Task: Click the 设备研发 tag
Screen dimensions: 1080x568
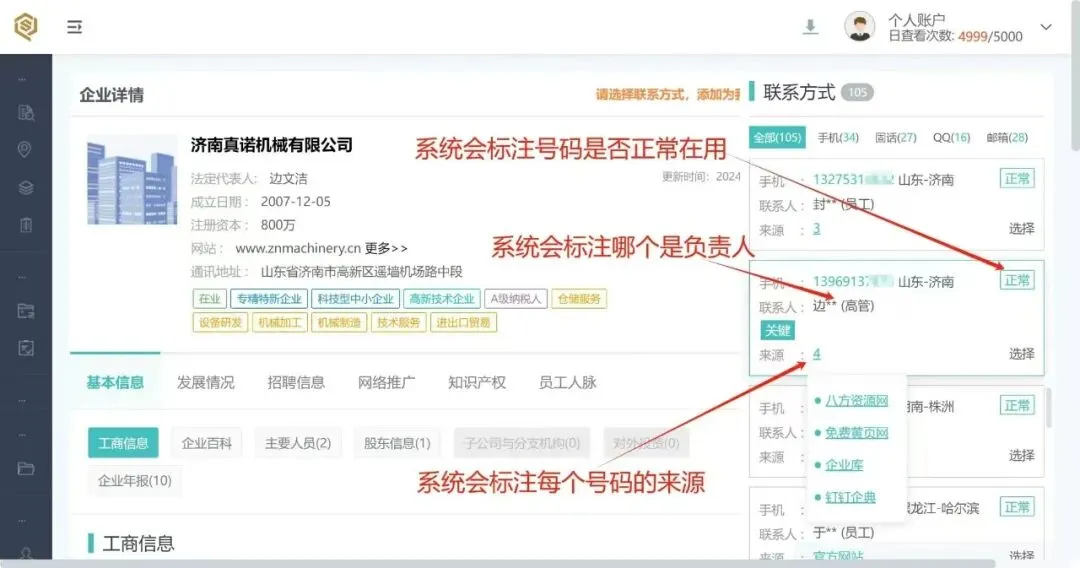Action: tap(220, 322)
